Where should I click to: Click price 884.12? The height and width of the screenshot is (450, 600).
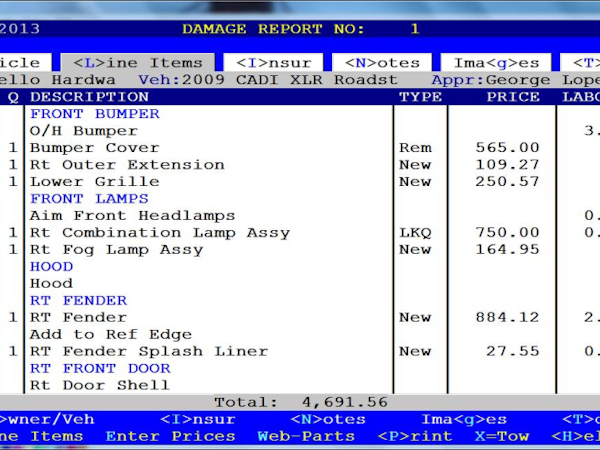(507, 317)
